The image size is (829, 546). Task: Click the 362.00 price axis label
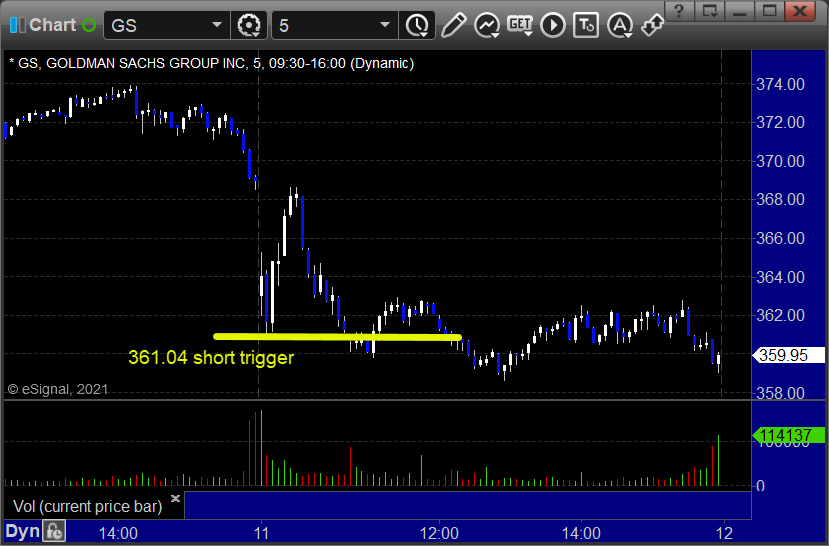[780, 316]
